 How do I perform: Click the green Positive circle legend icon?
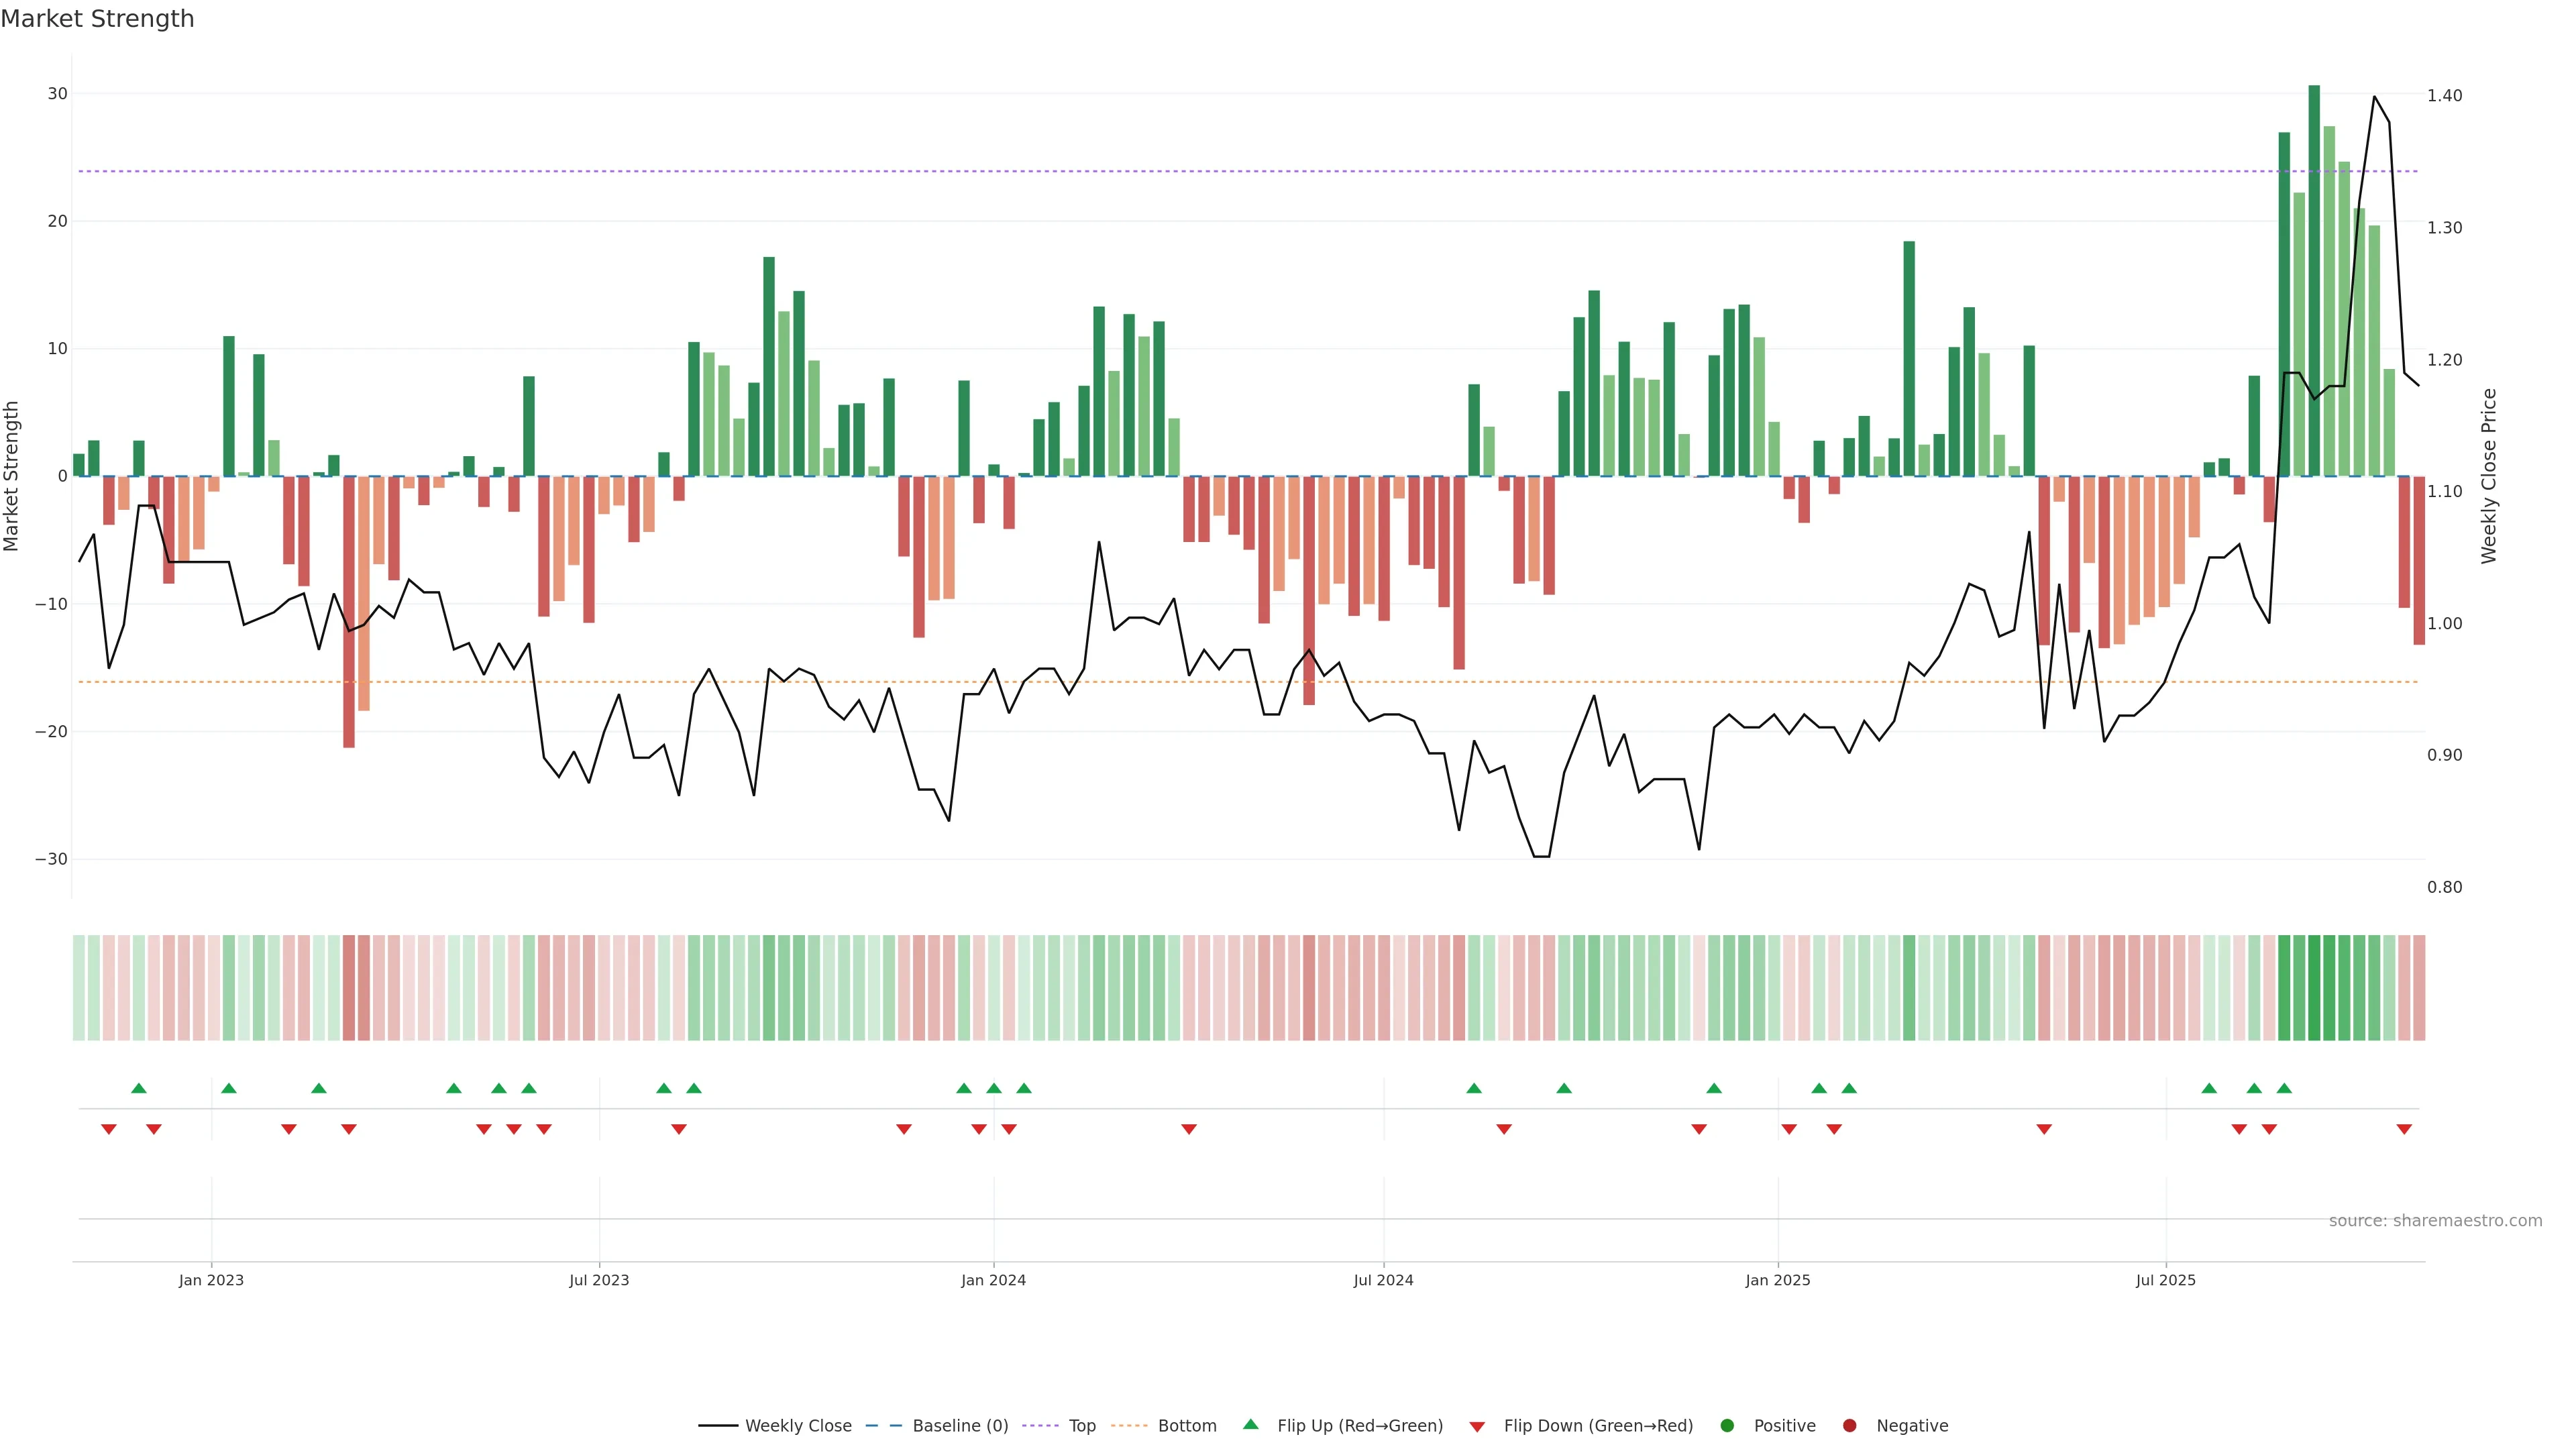click(x=1727, y=1426)
